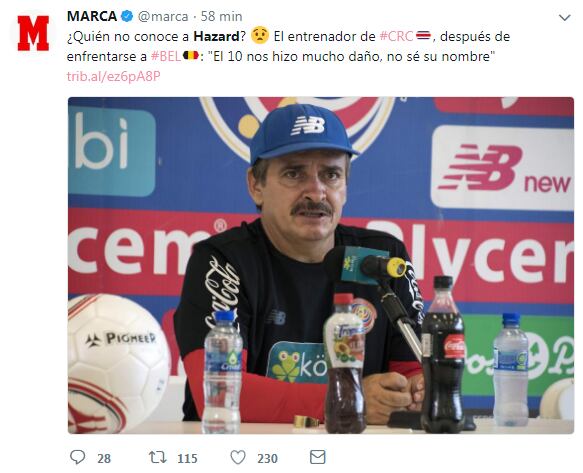Send tweet via envelope message icon
583x473 pixels.
point(318,457)
